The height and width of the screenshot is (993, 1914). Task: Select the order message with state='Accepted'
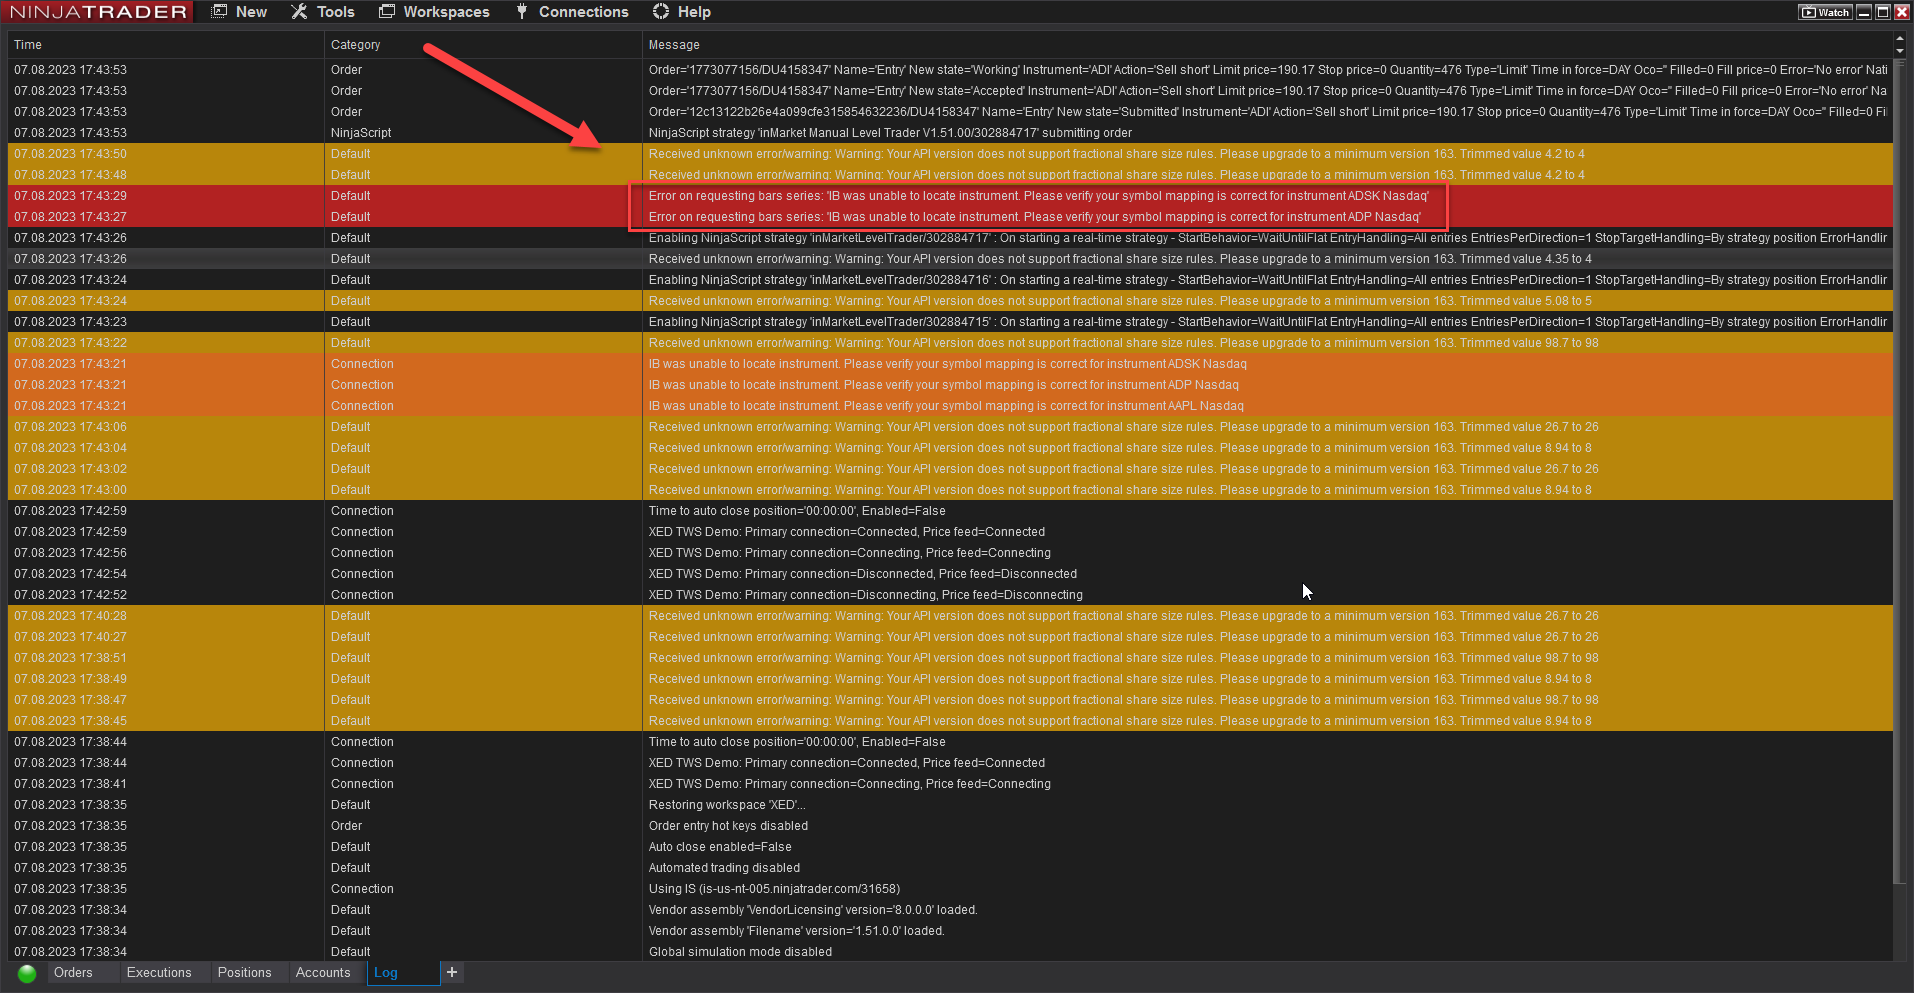pyautogui.click(x=1268, y=91)
